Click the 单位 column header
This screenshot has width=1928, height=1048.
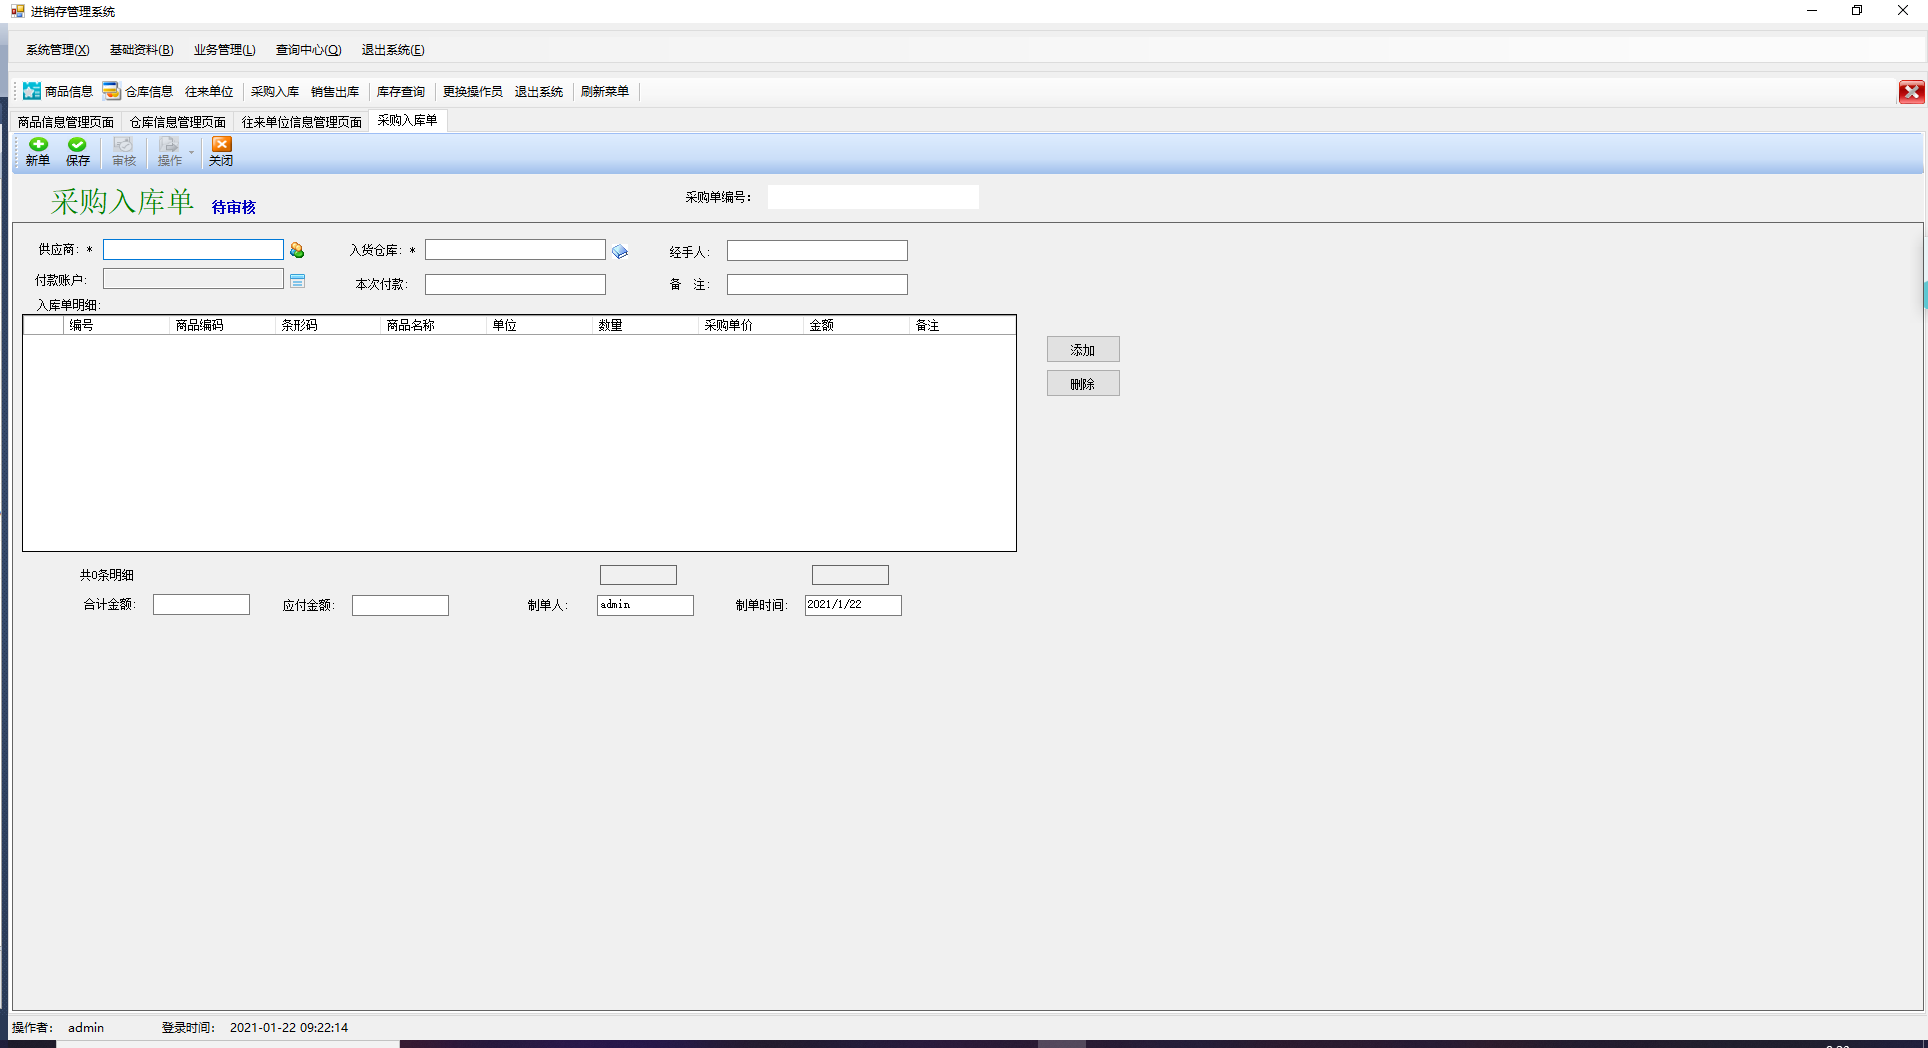(539, 325)
